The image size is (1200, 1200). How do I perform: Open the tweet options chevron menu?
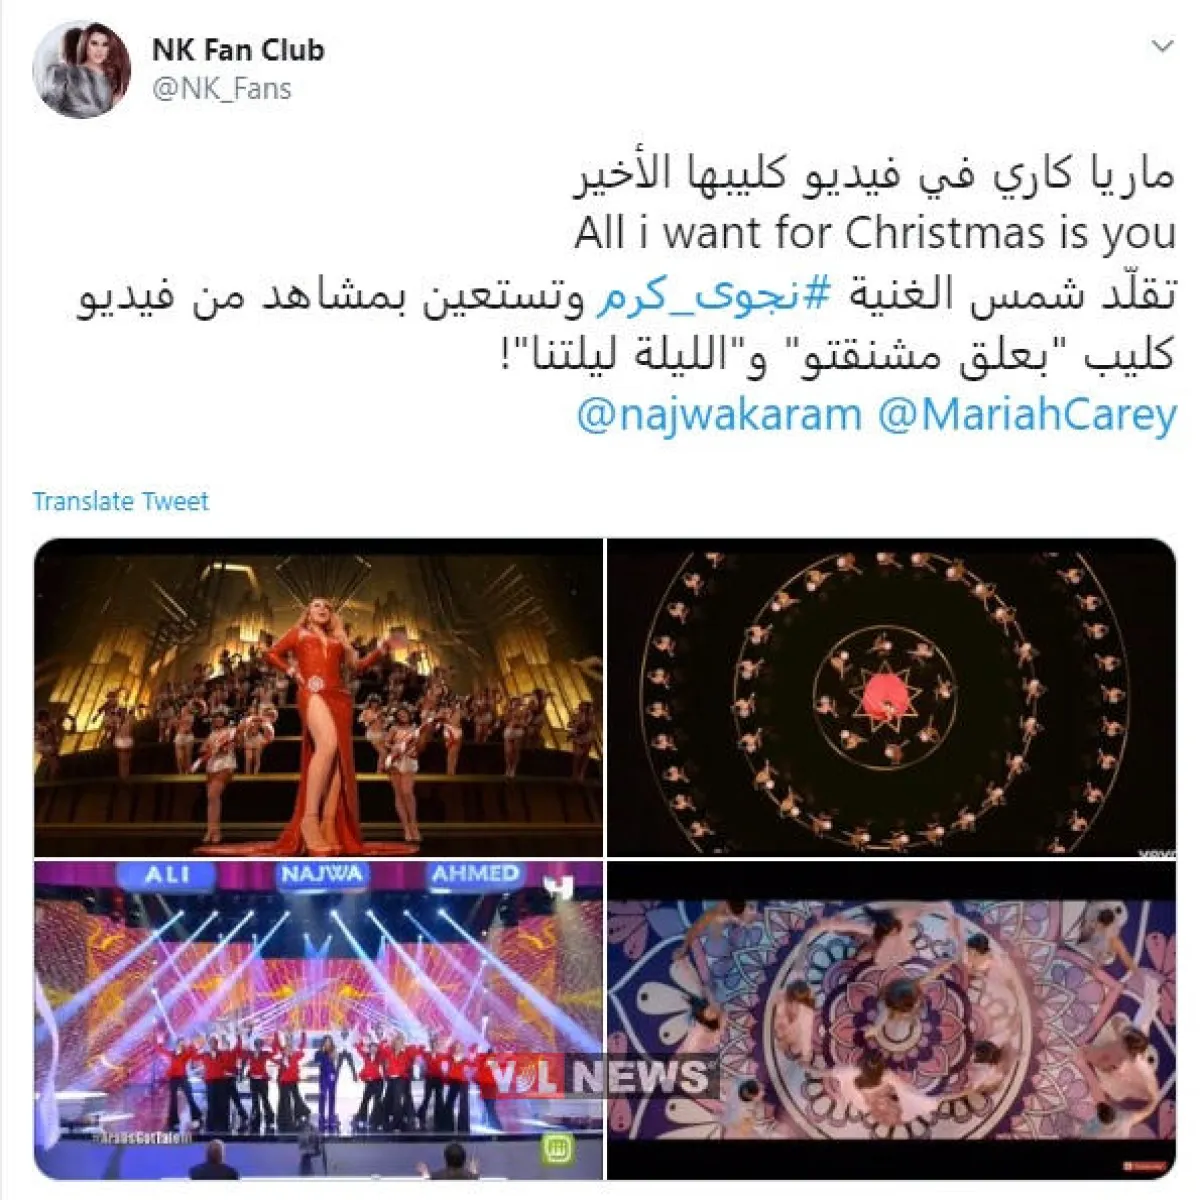[x=1161, y=46]
